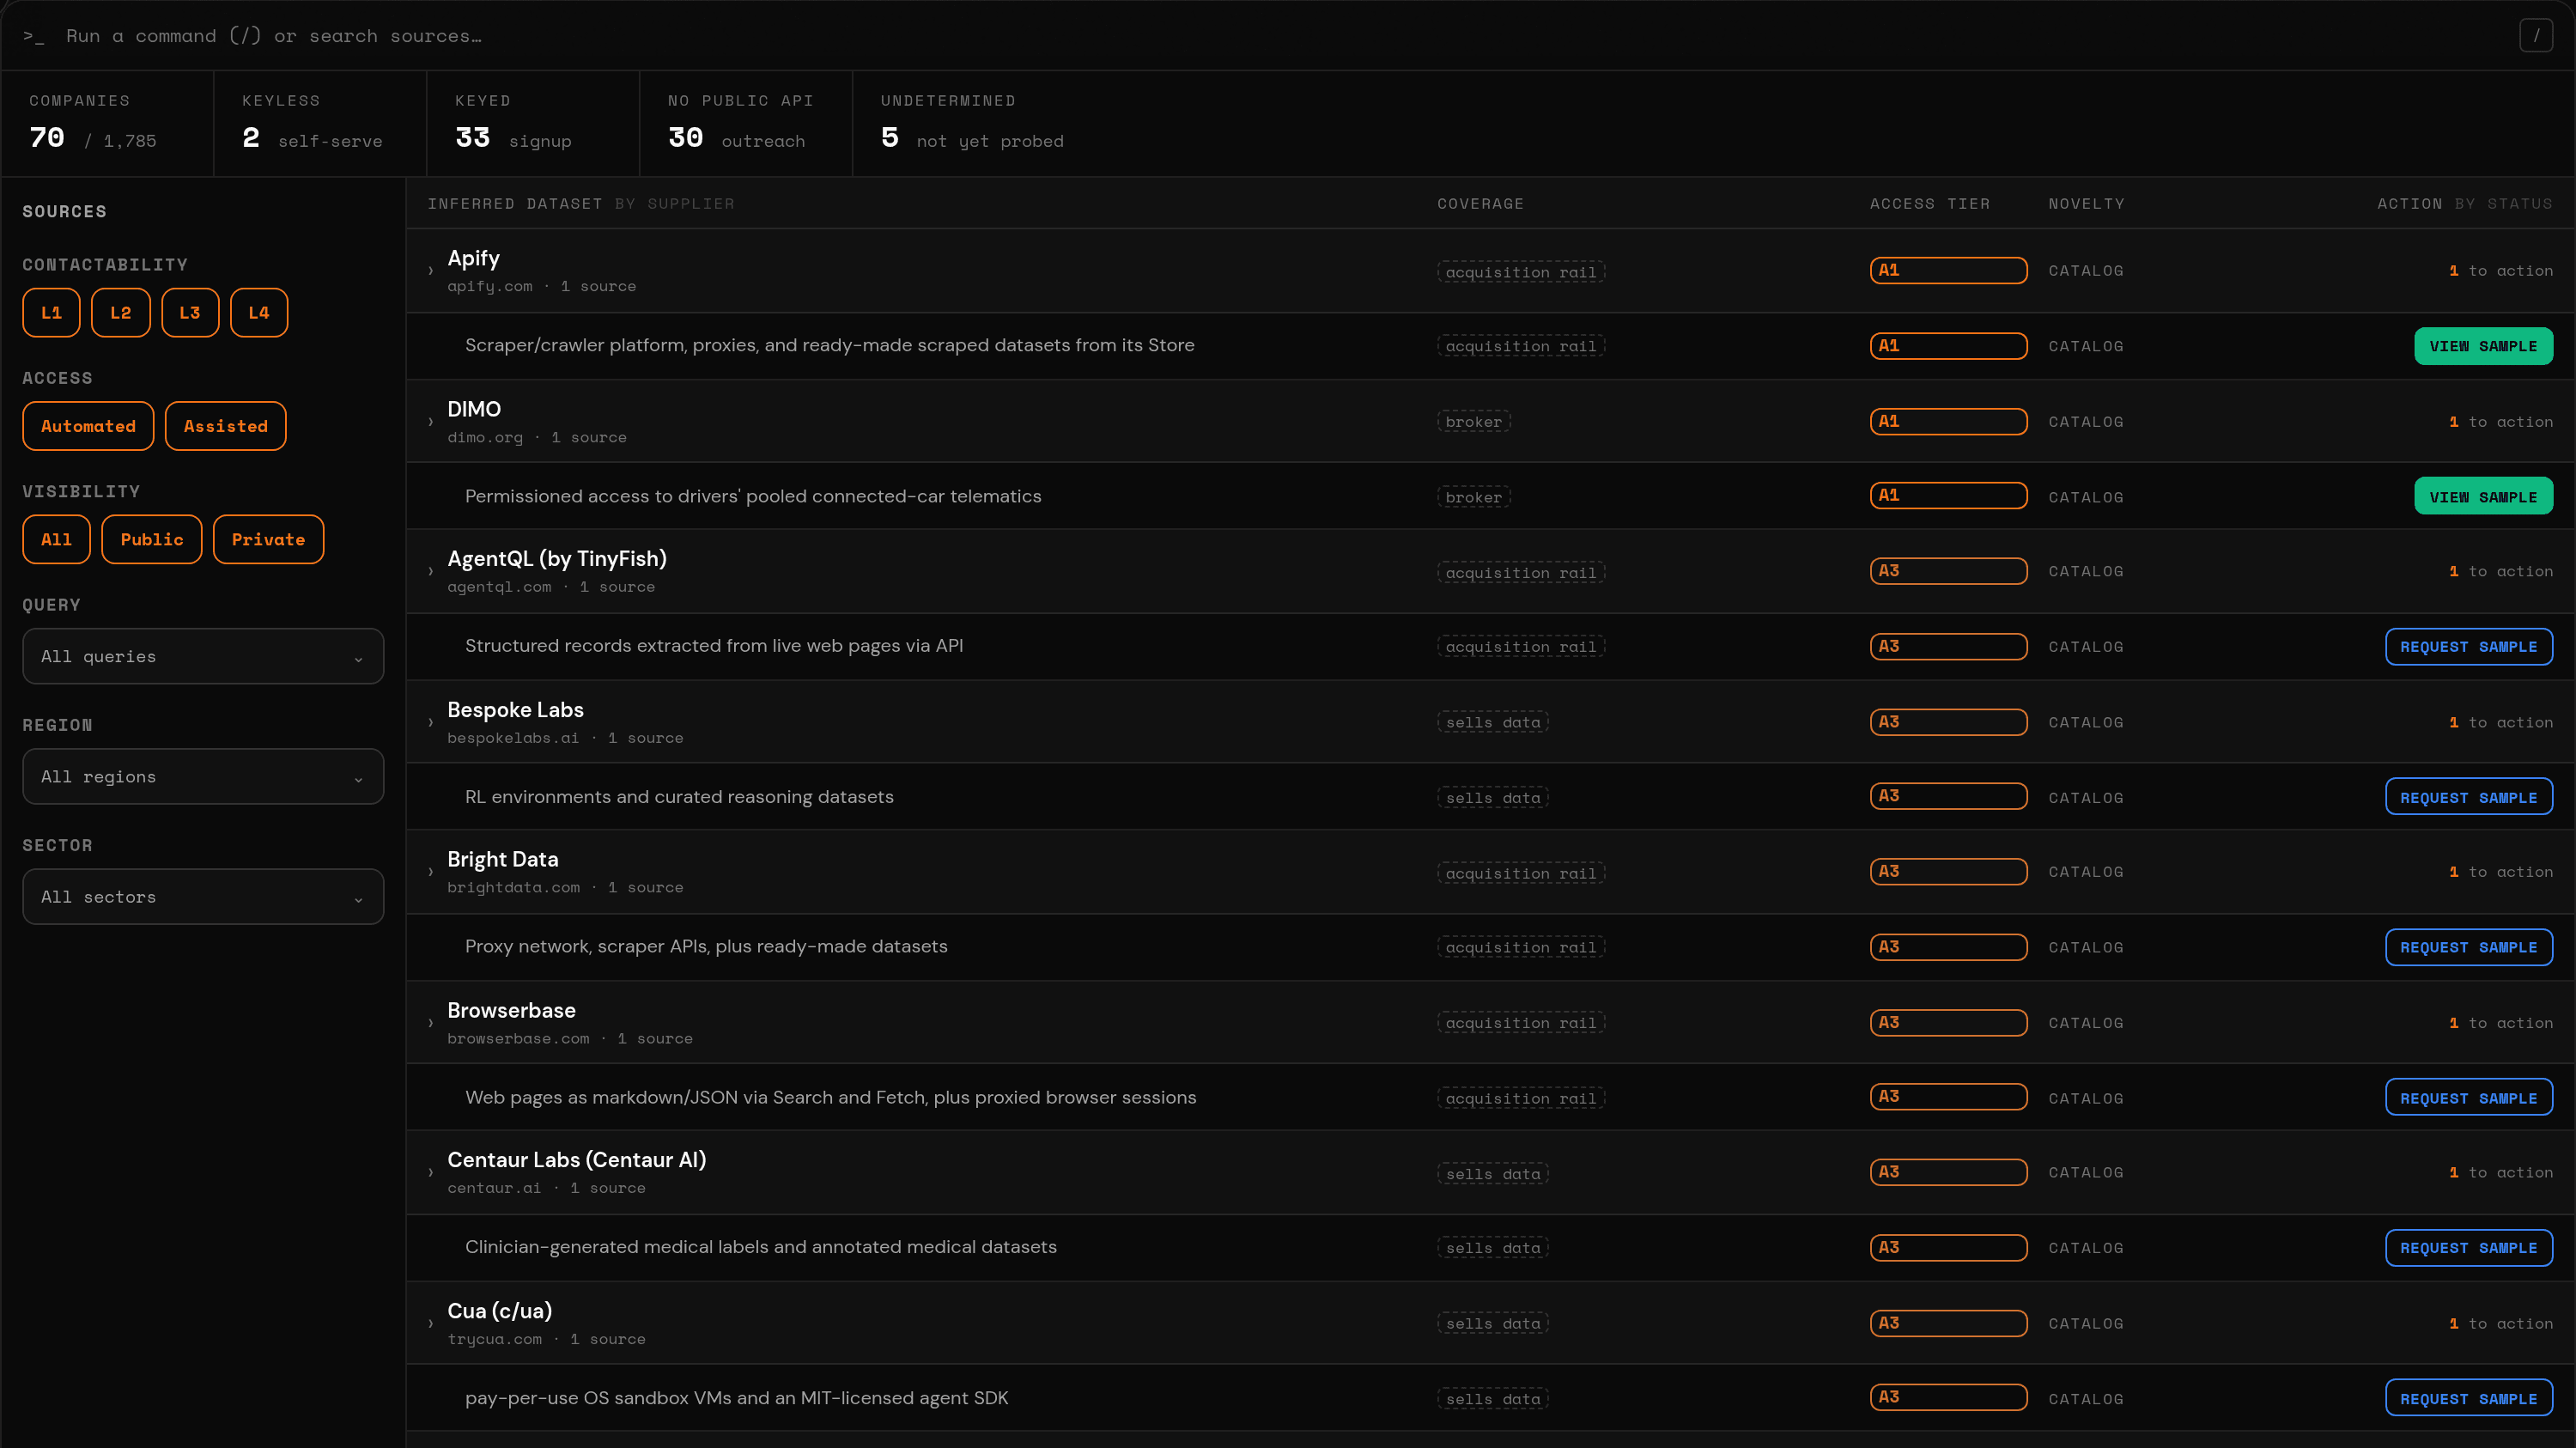2576x1448 pixels.
Task: Select the Private visibility filter
Action: (x=268, y=540)
